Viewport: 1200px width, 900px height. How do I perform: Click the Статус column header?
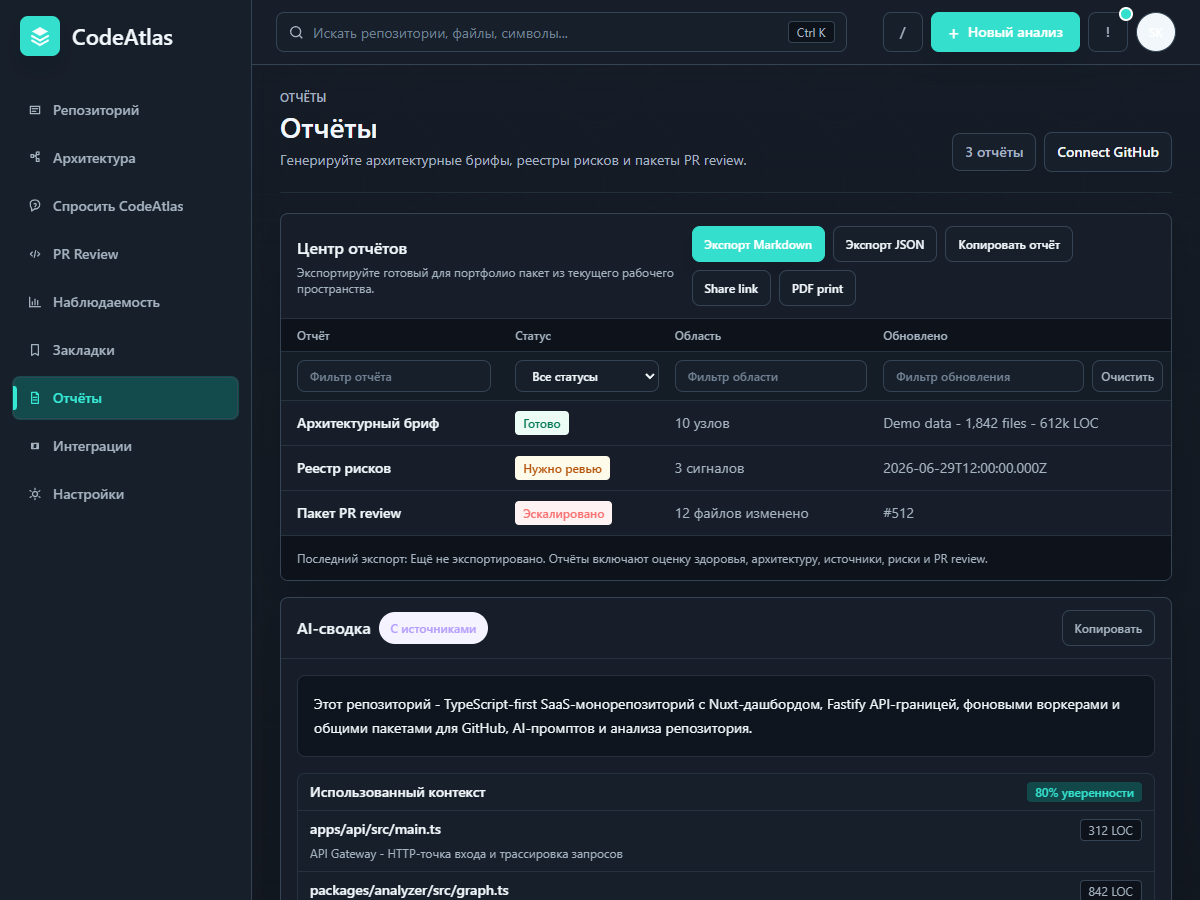533,336
